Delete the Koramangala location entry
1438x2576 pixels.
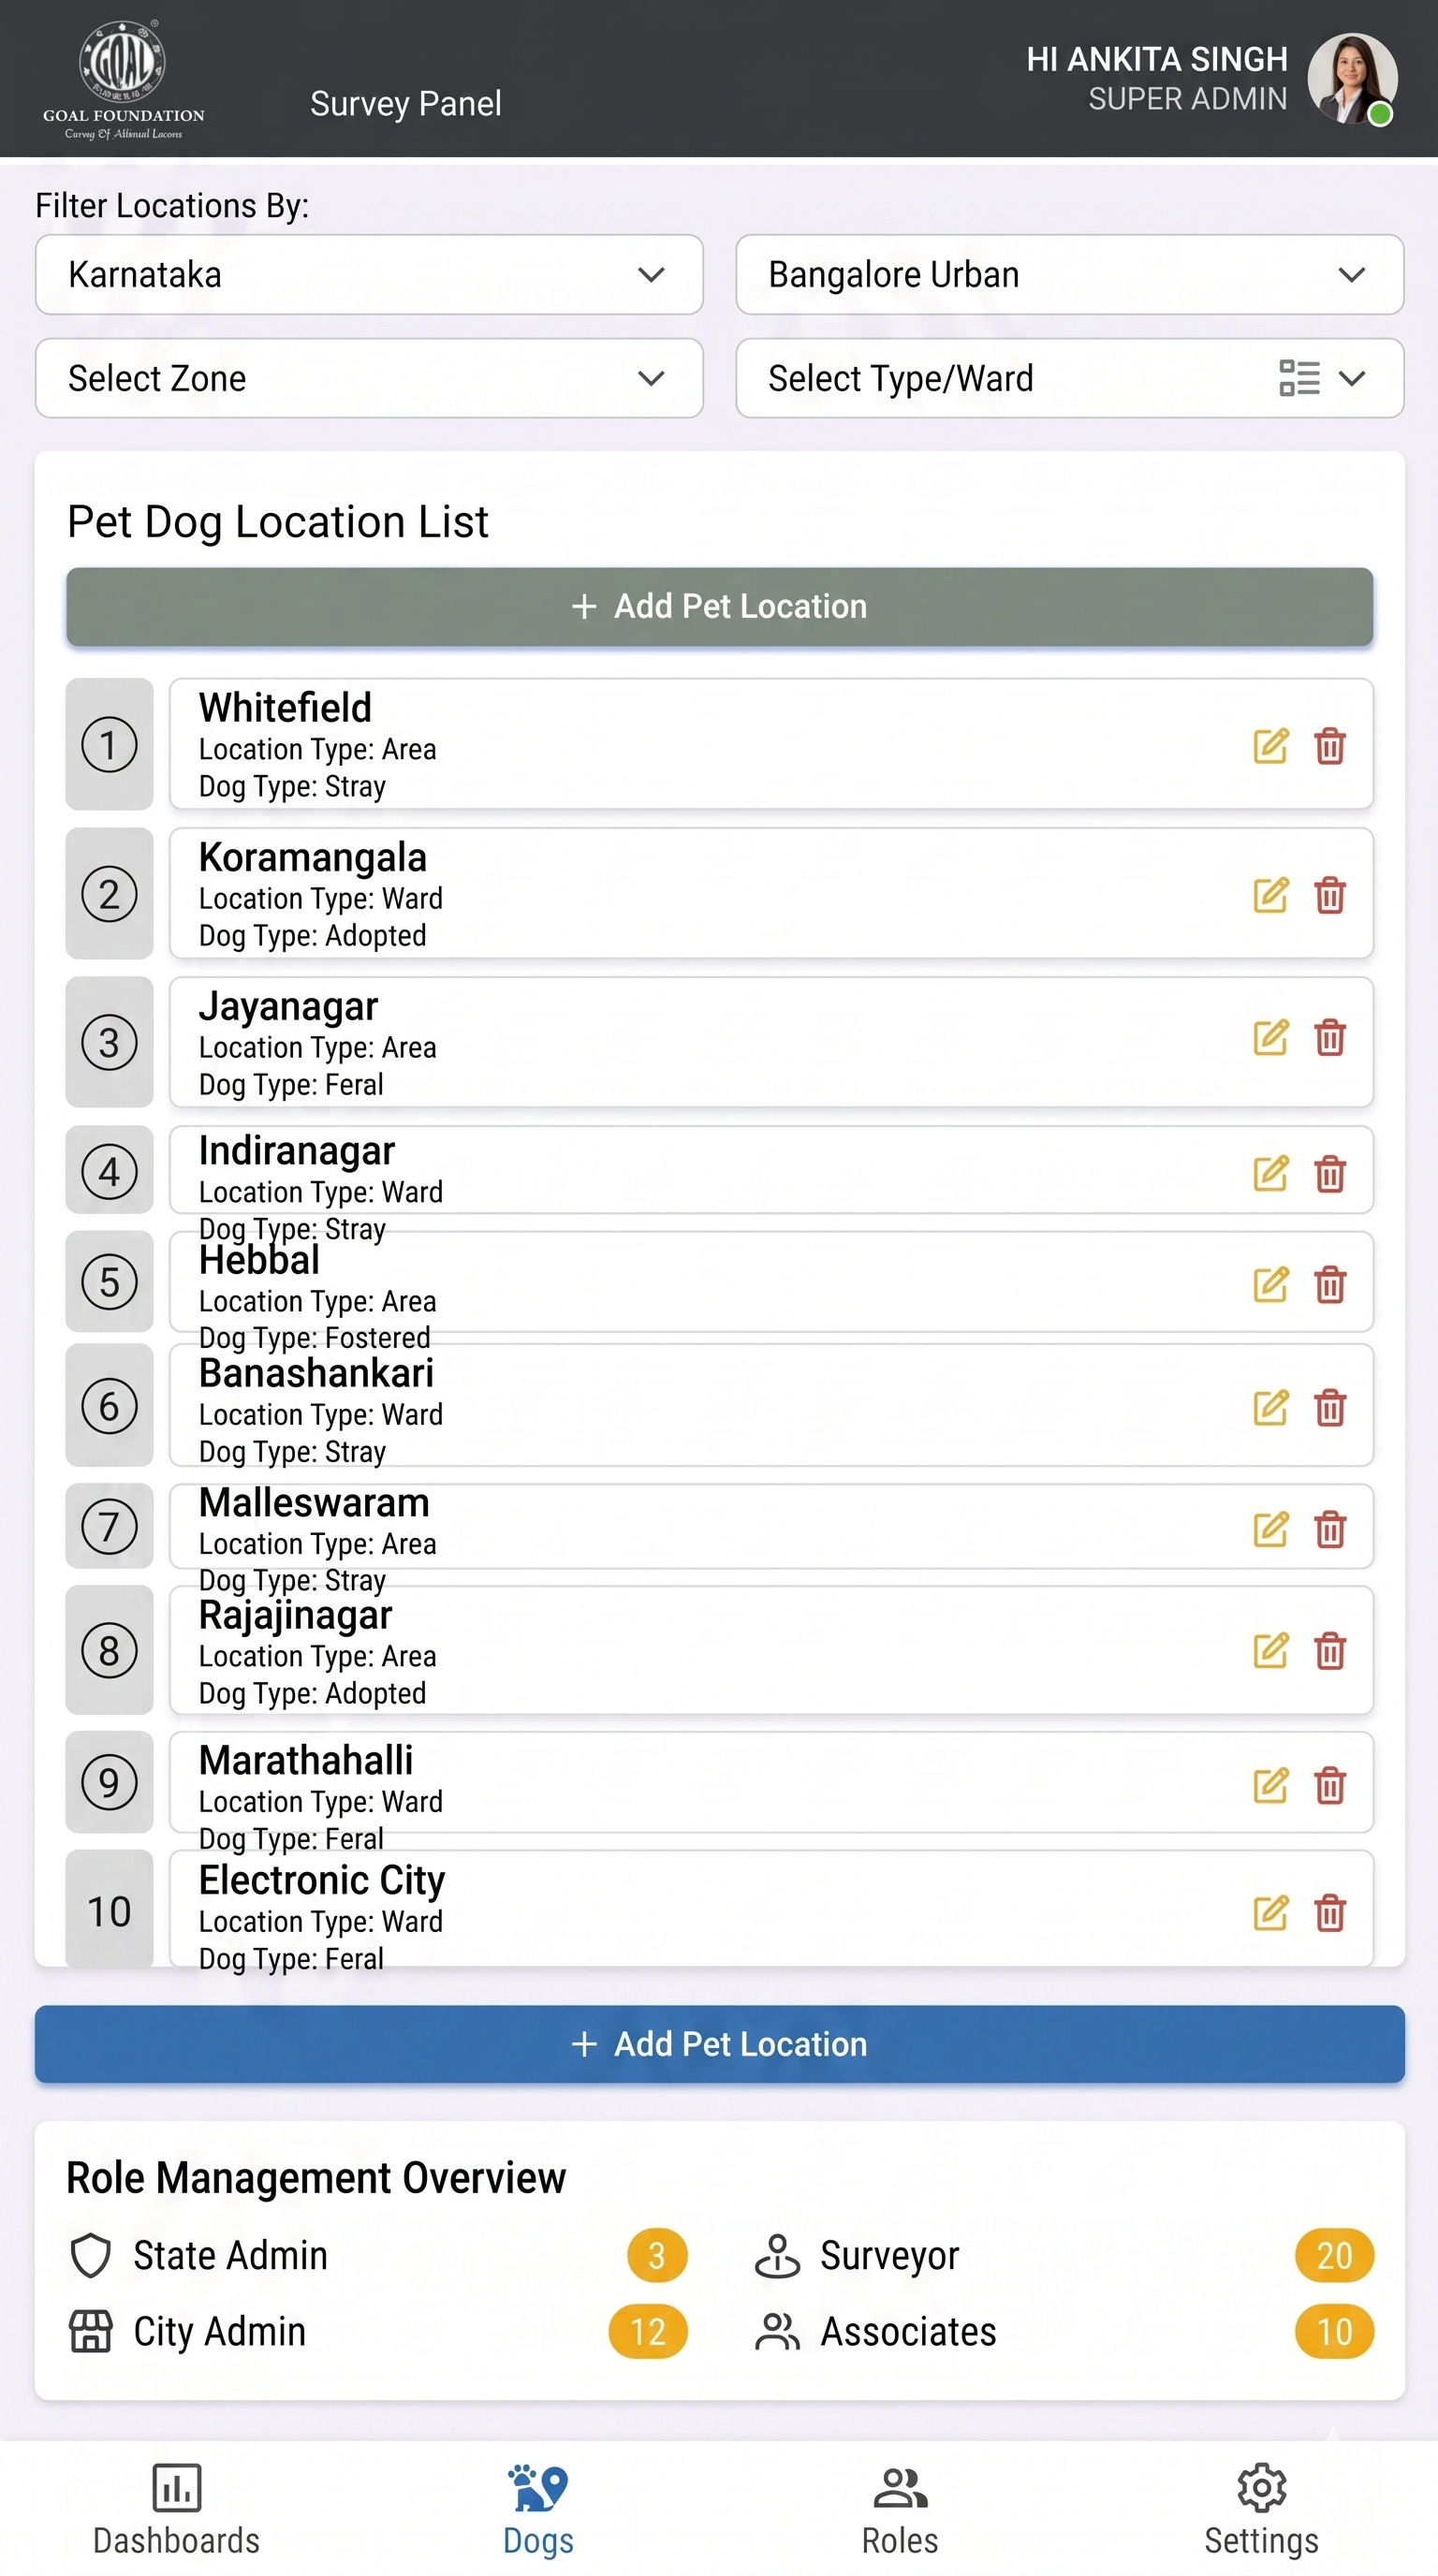(1330, 895)
